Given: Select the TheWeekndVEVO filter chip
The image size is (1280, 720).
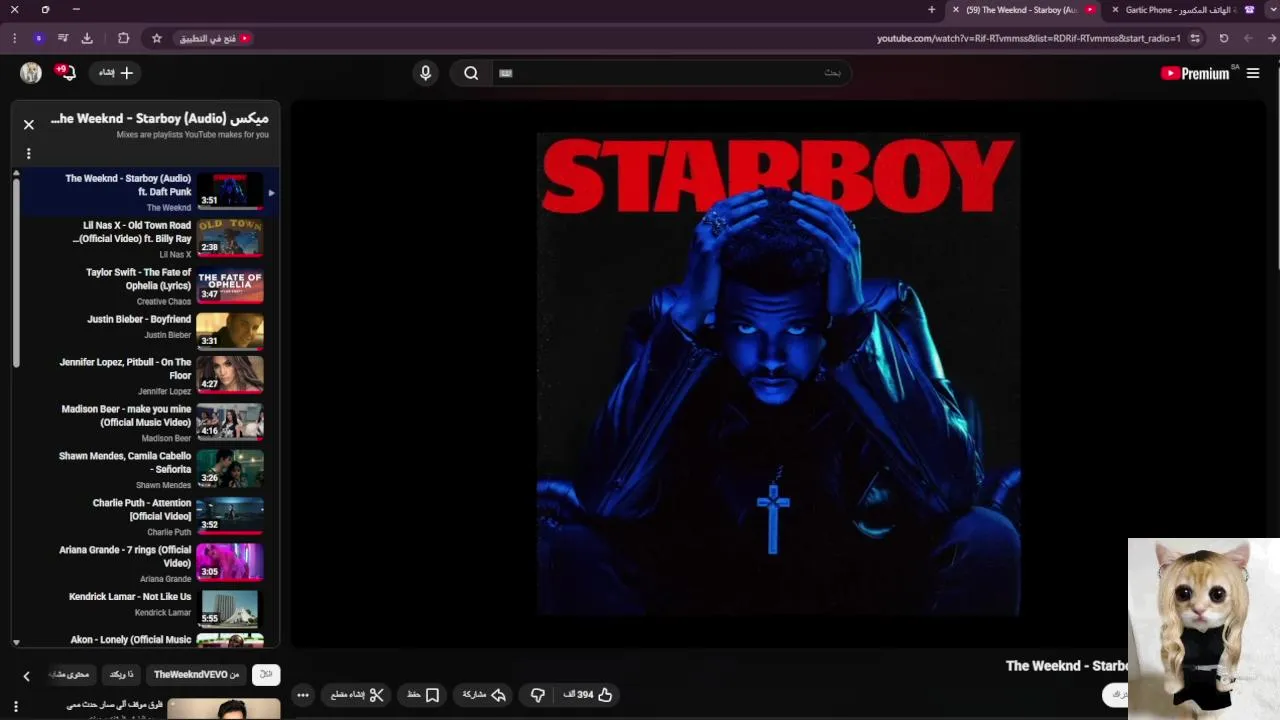Looking at the screenshot, I should [x=197, y=675].
